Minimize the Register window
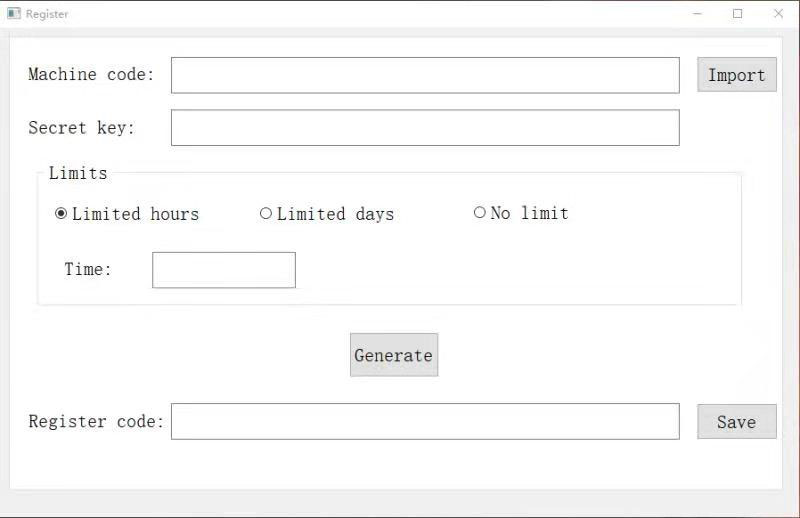 697,14
